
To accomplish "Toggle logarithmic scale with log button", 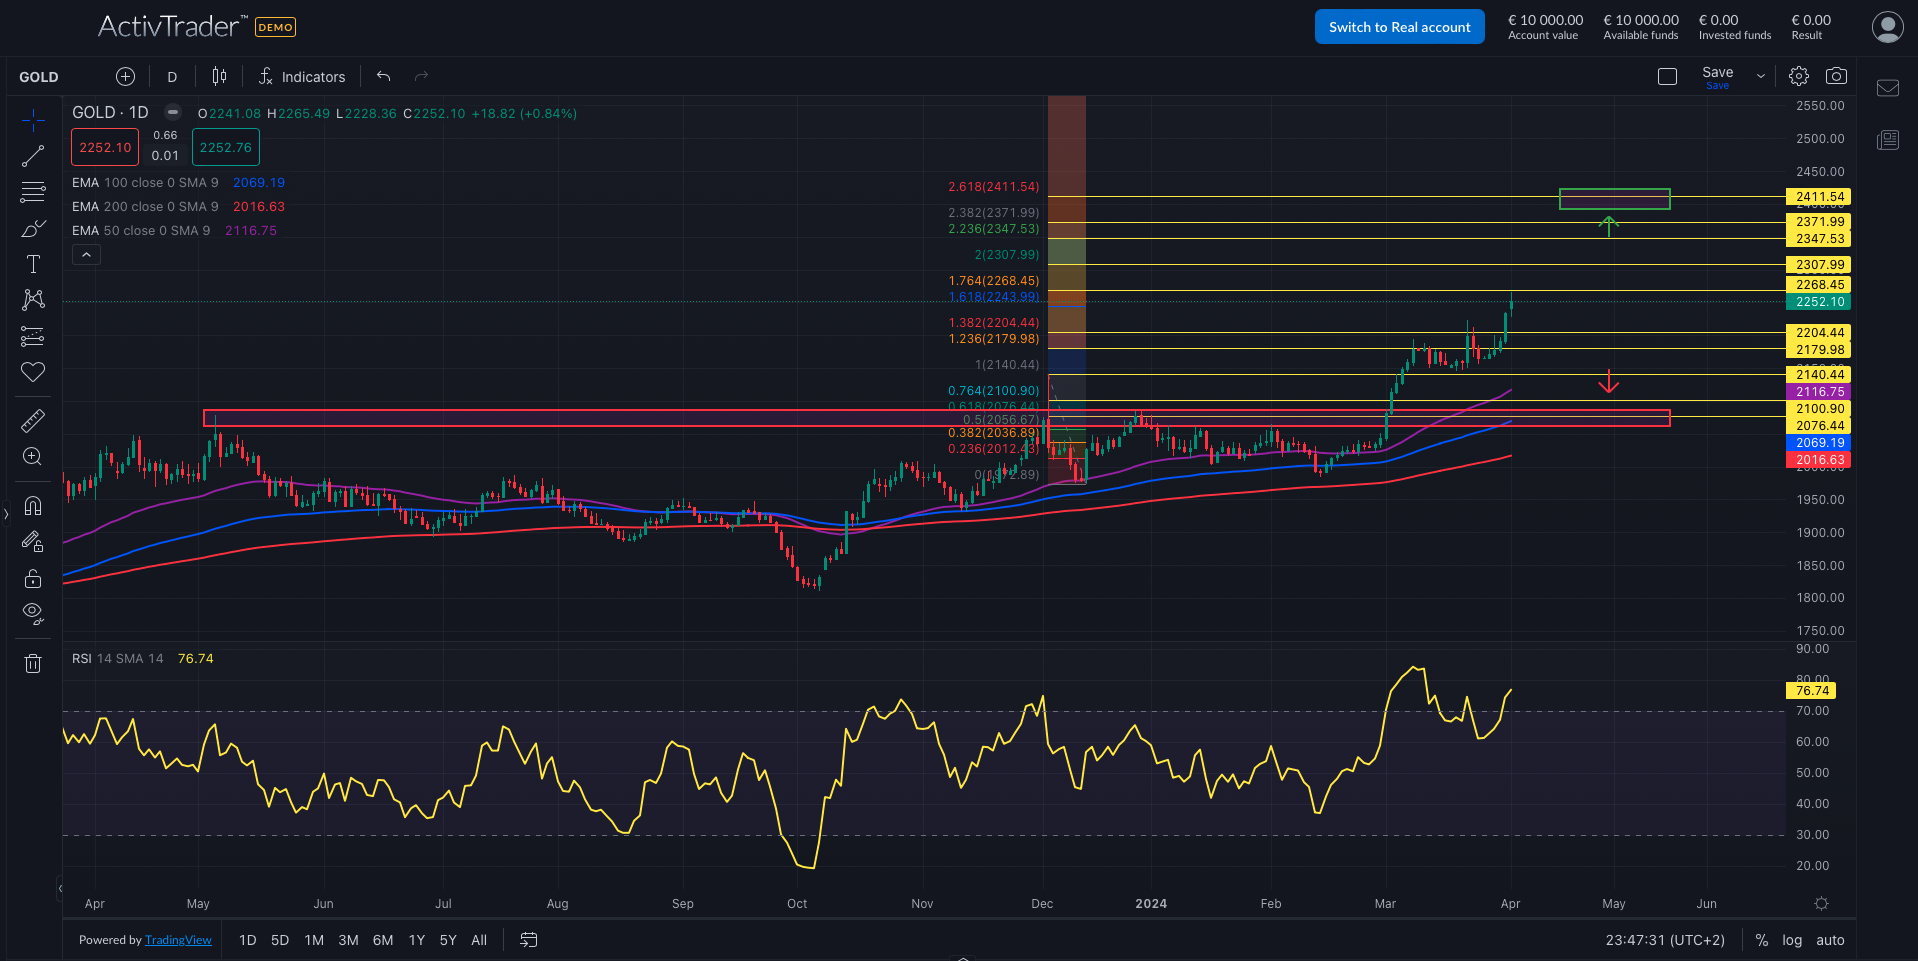I will [1792, 940].
